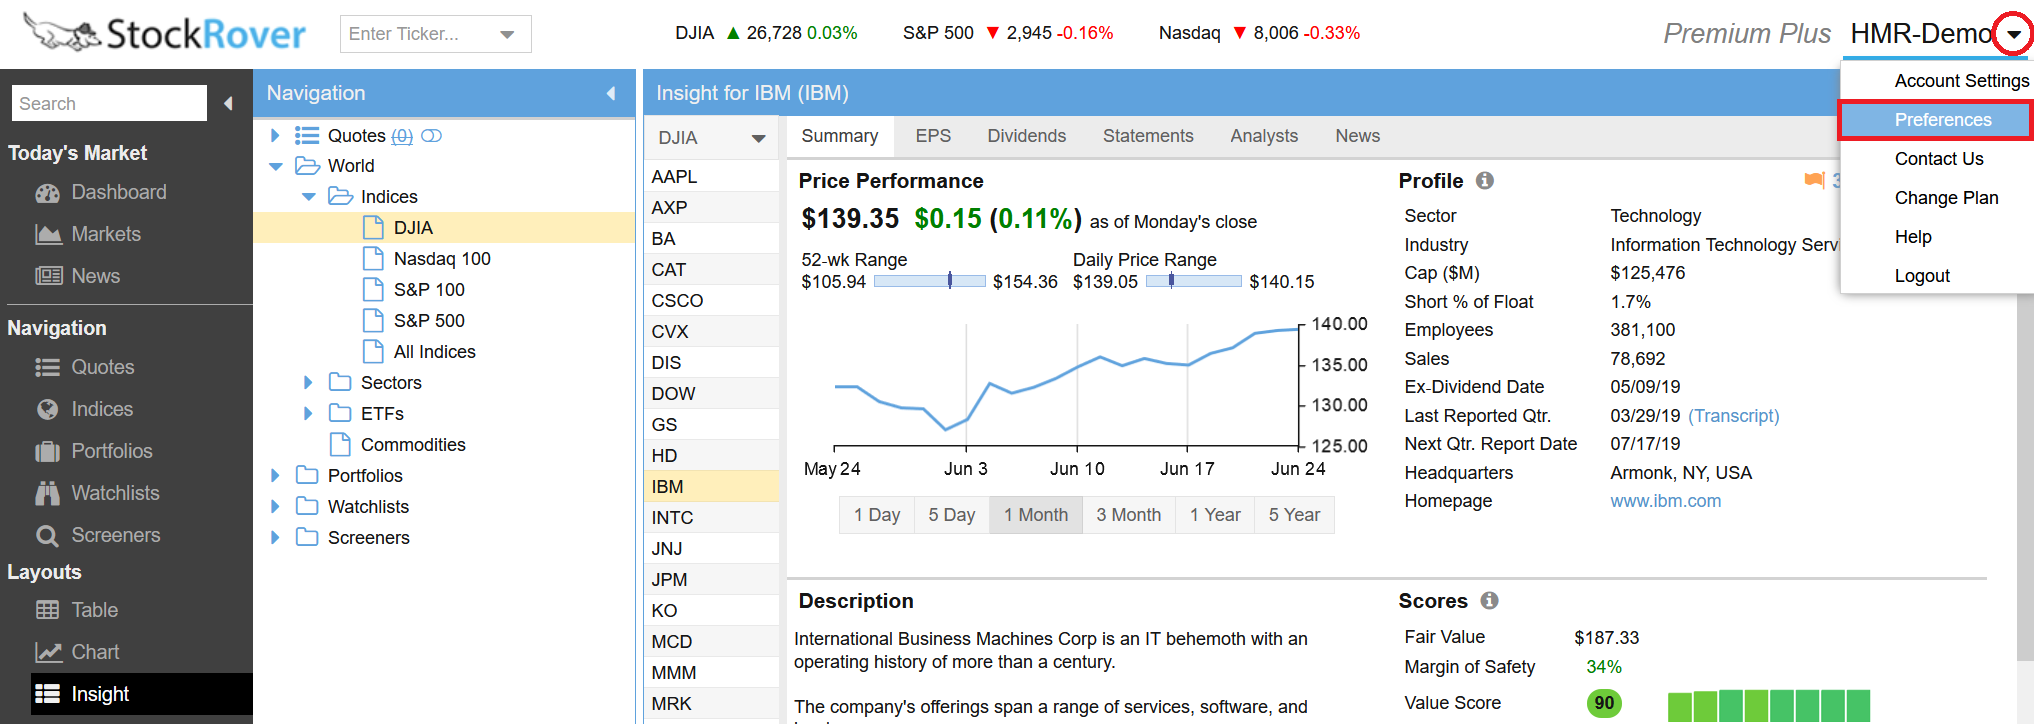Click the 52-wk Range bar
Screen dimensions: 2034x724
click(x=929, y=282)
